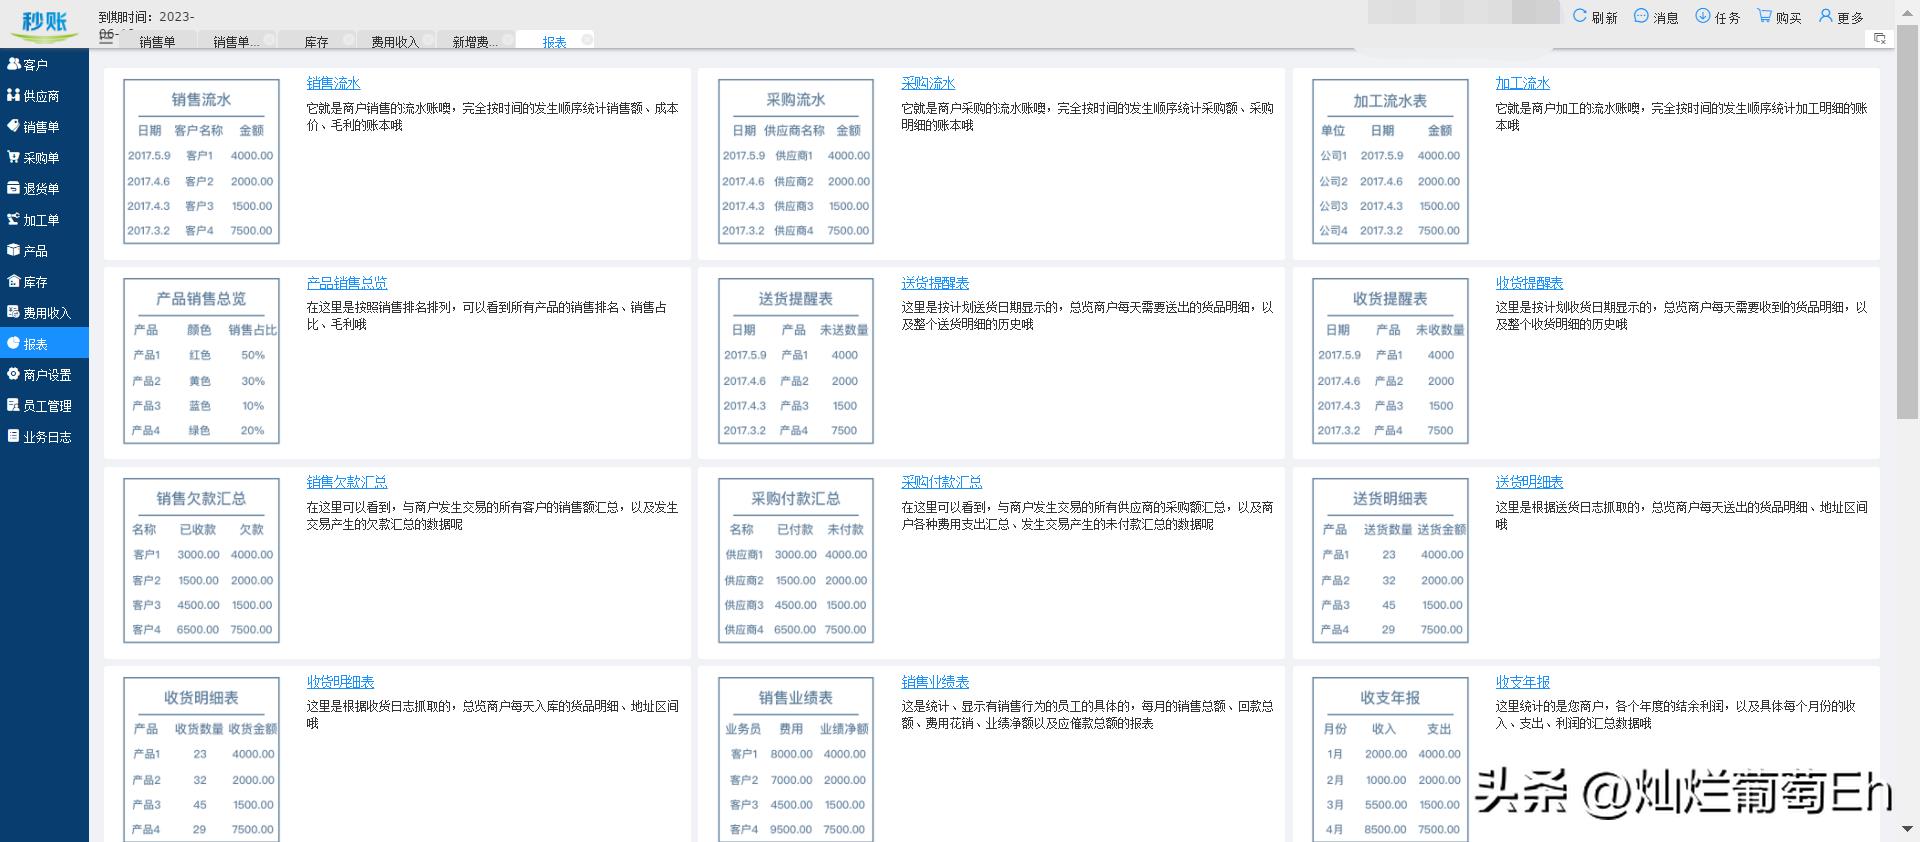Switch to the 库存 tab
The height and width of the screenshot is (842, 1920).
(316, 42)
